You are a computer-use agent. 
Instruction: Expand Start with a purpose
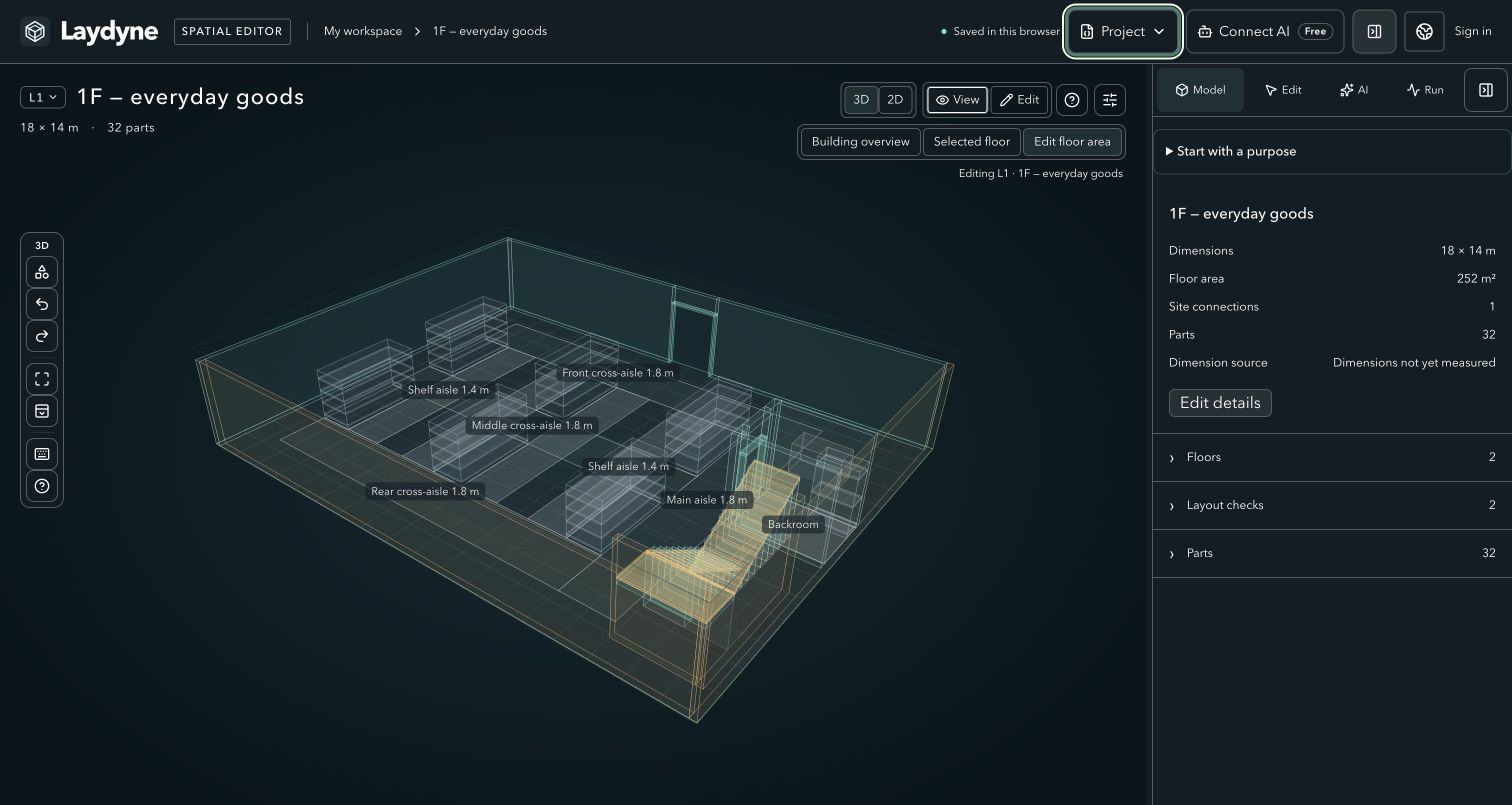click(x=1332, y=152)
